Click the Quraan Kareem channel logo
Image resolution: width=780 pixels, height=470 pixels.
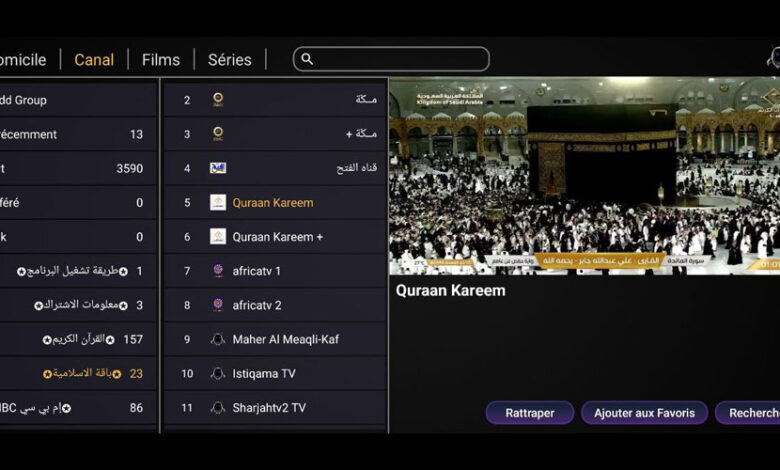tap(218, 202)
